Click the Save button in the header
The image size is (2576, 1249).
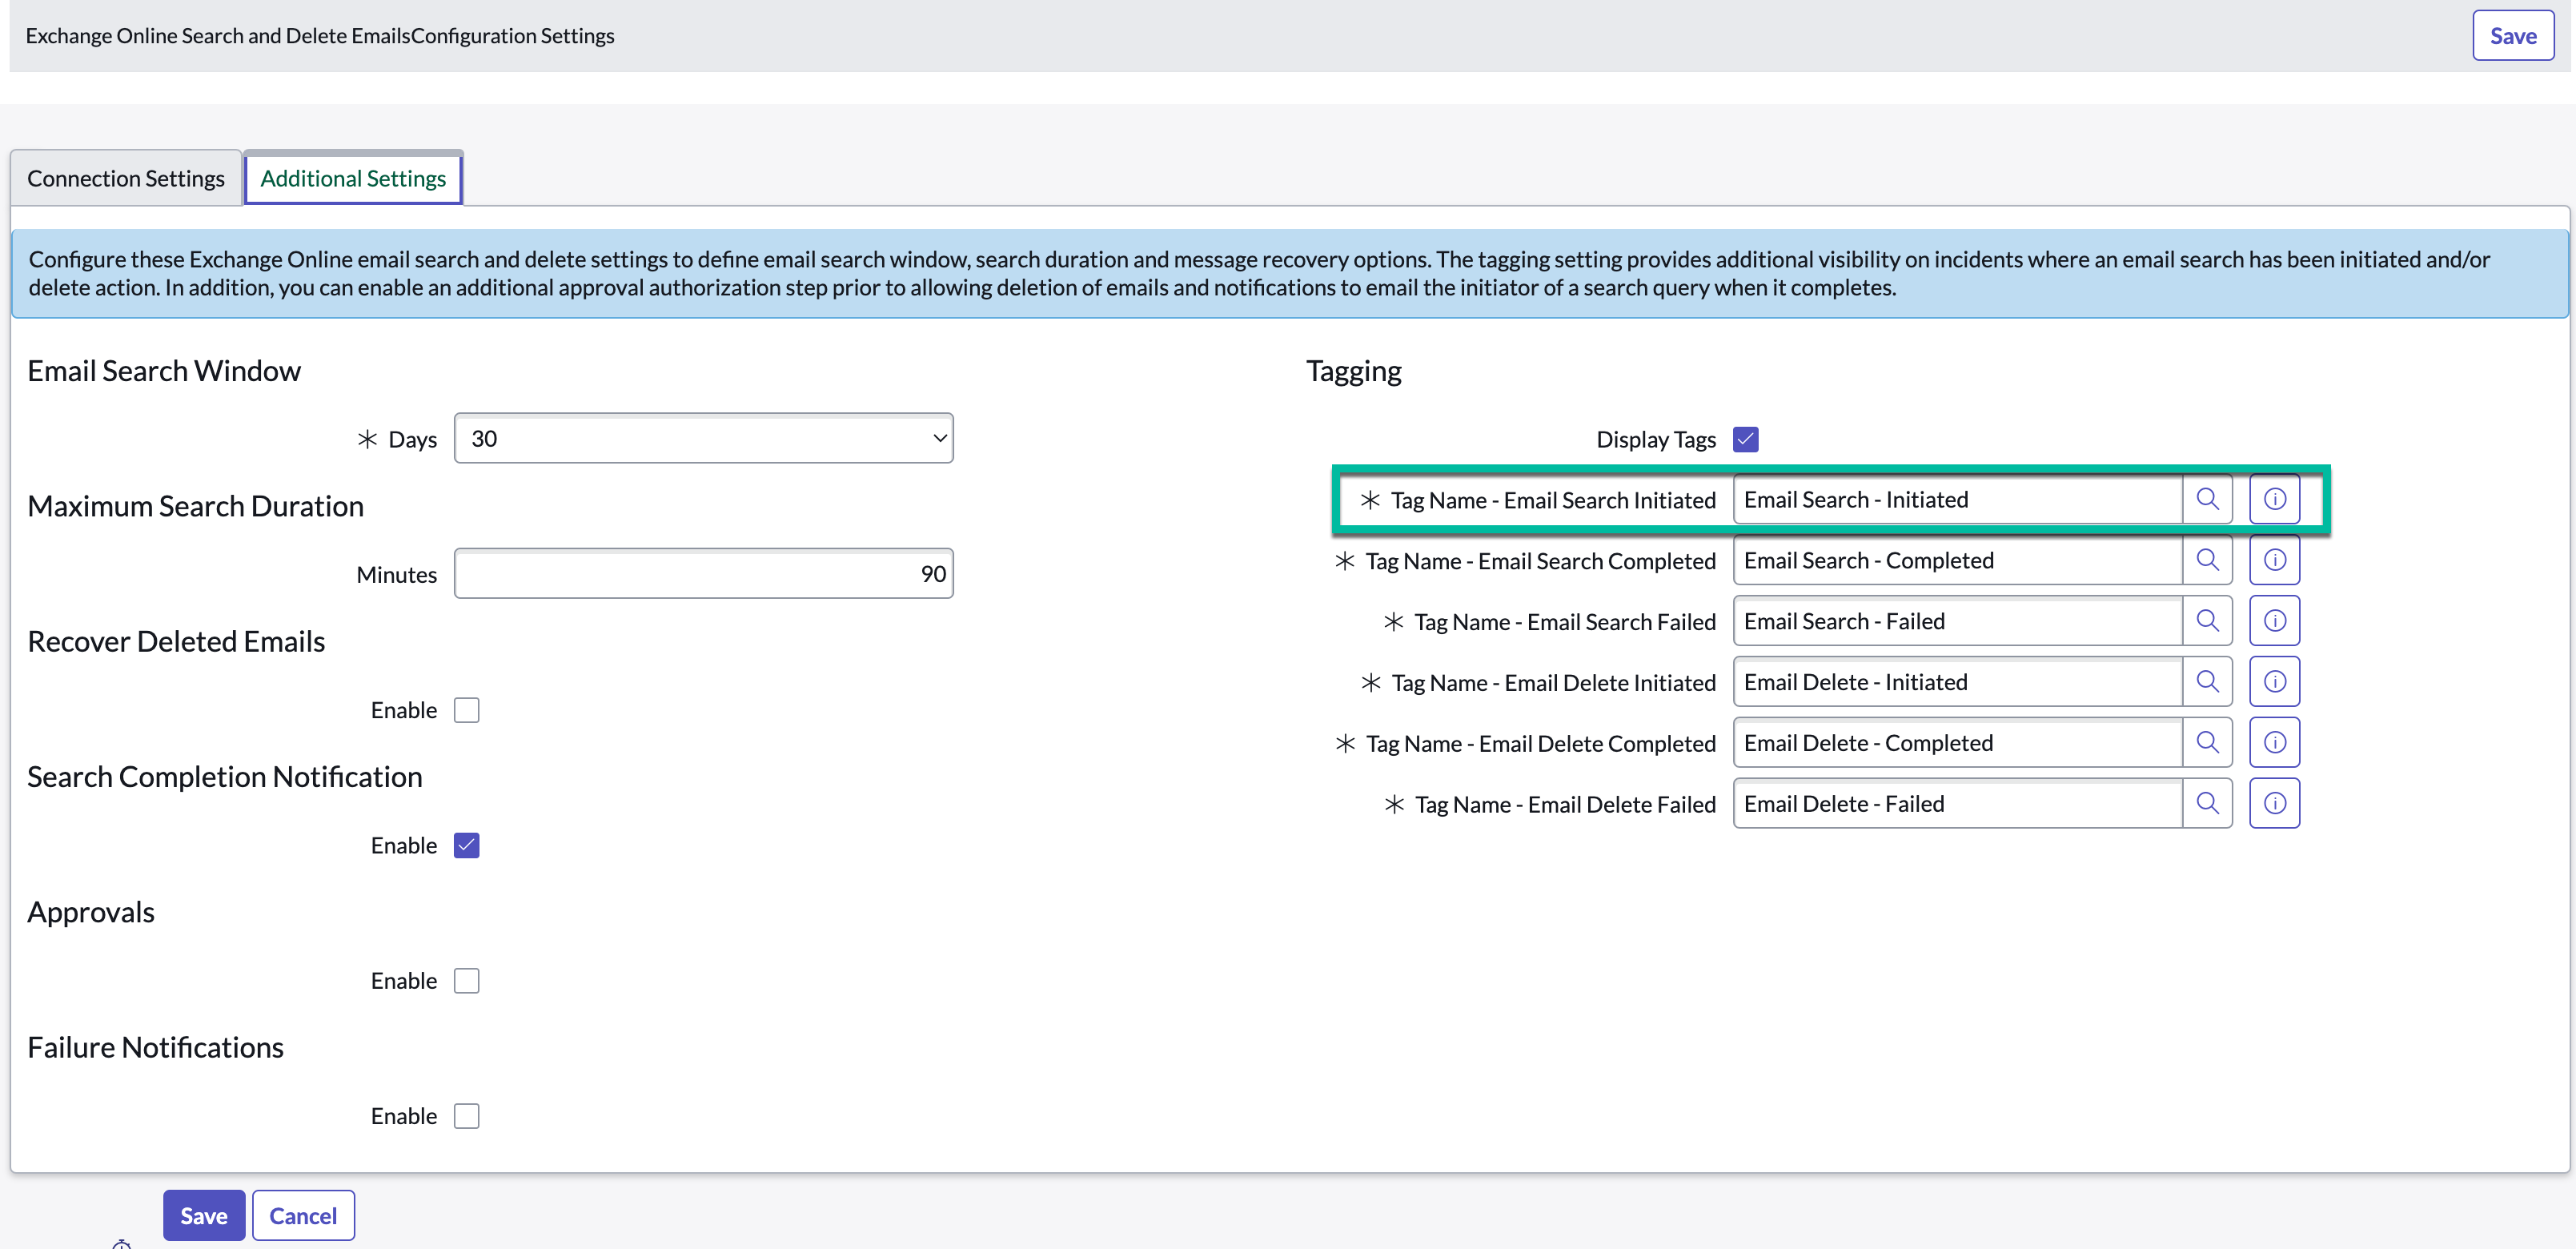(x=2512, y=36)
